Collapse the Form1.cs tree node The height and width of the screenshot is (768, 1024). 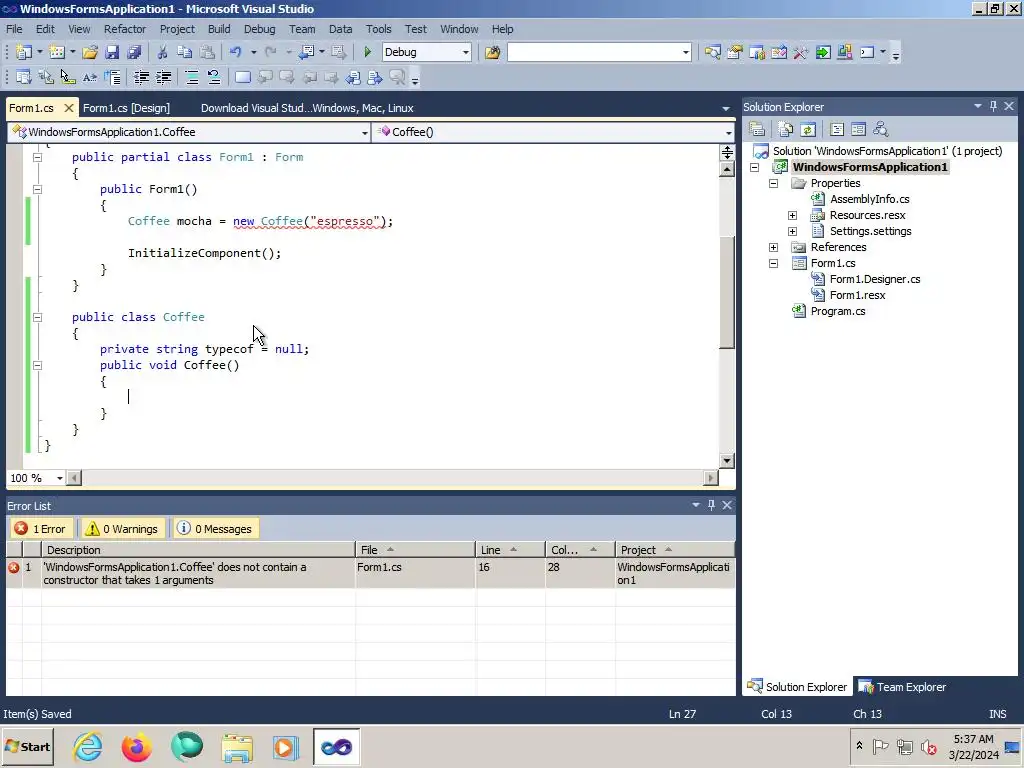[x=774, y=263]
